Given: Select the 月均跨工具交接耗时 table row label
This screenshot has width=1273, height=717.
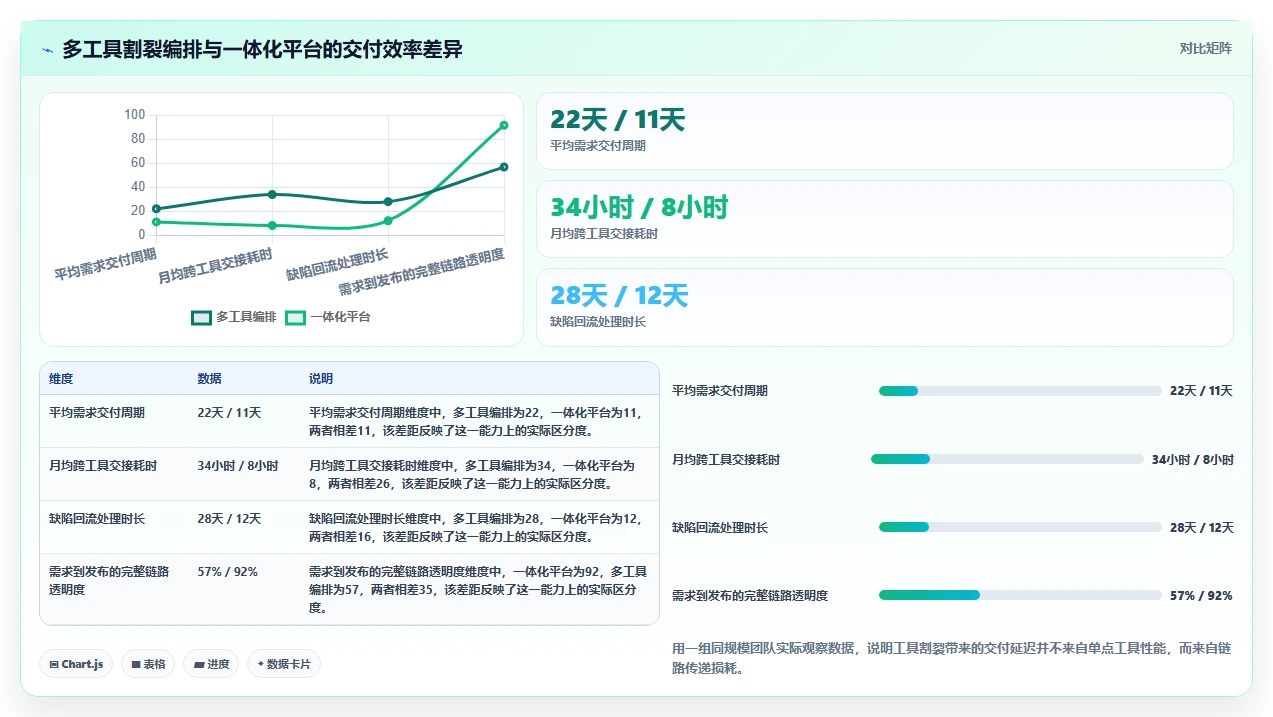Looking at the screenshot, I should 103,465.
